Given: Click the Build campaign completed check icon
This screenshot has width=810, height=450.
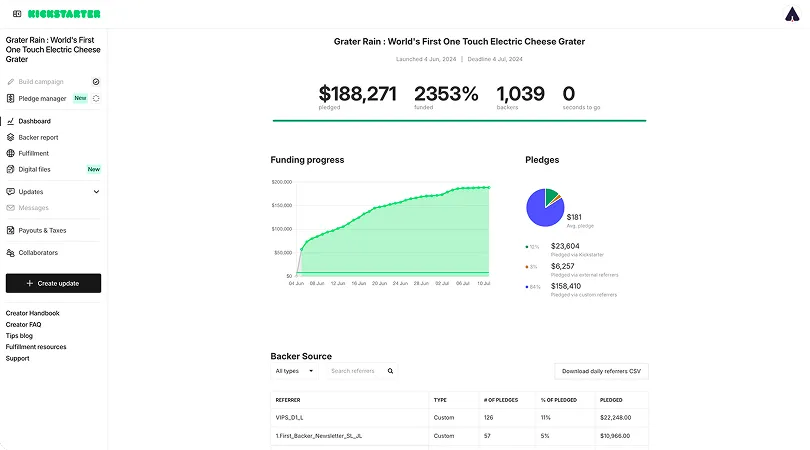Looking at the screenshot, I should [x=96, y=82].
